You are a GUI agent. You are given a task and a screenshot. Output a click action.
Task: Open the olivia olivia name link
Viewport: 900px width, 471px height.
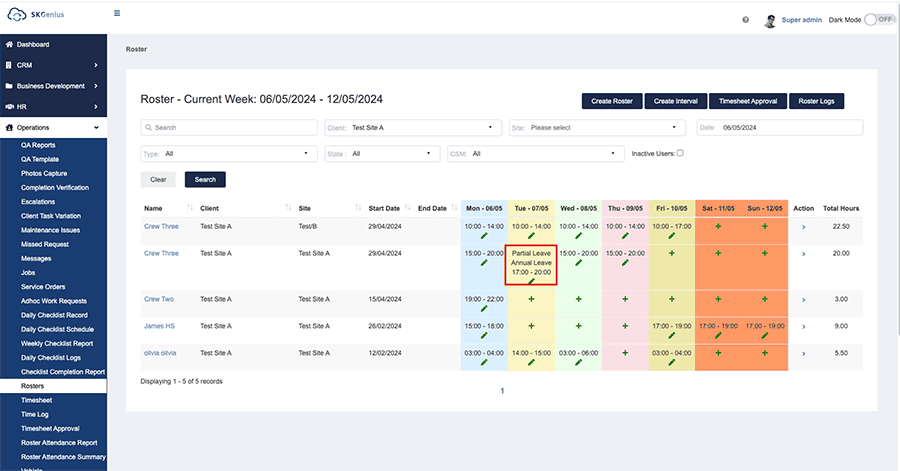click(x=160, y=353)
